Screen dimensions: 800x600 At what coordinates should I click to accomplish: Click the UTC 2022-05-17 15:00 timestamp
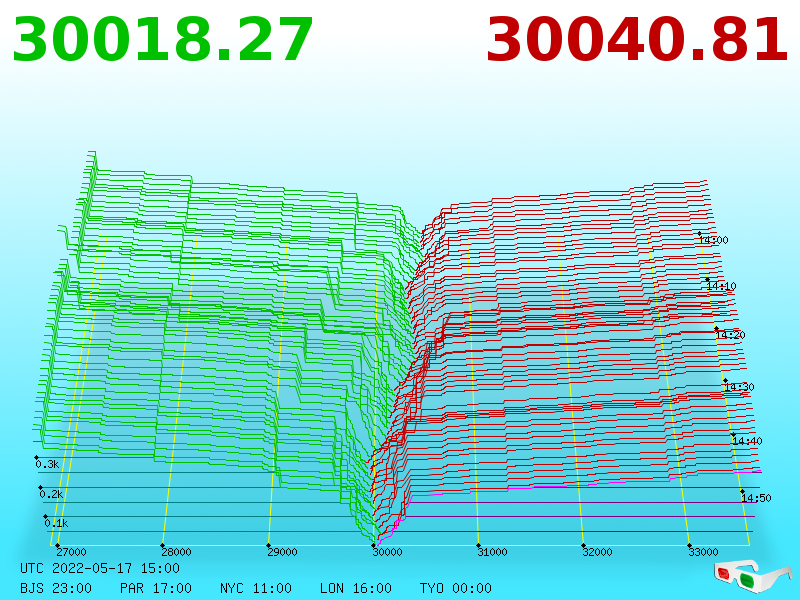tap(100, 568)
